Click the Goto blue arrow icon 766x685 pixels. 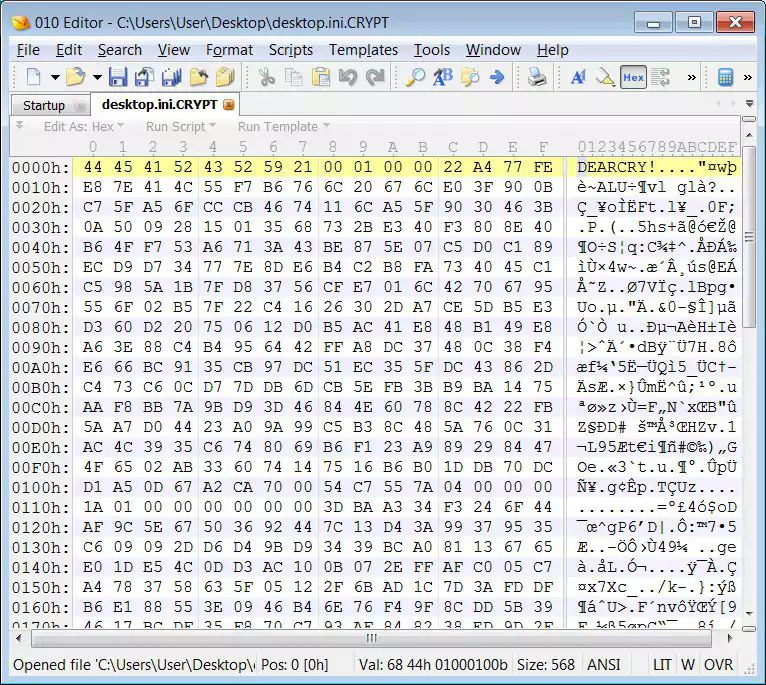coord(497,77)
